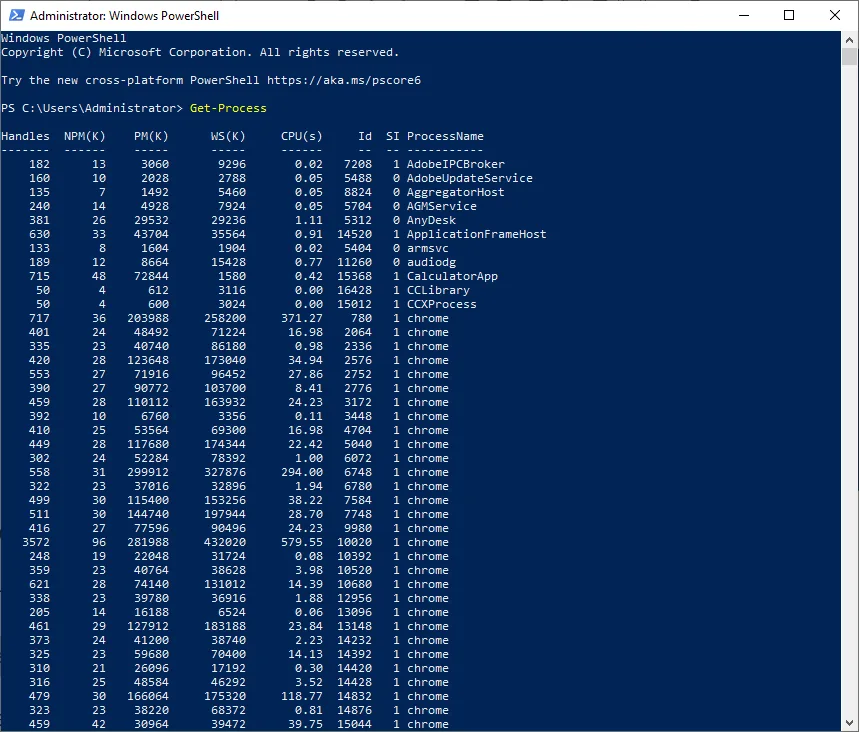This screenshot has width=859, height=732.
Task: Click the CPU(s) column header
Action: (x=301, y=136)
